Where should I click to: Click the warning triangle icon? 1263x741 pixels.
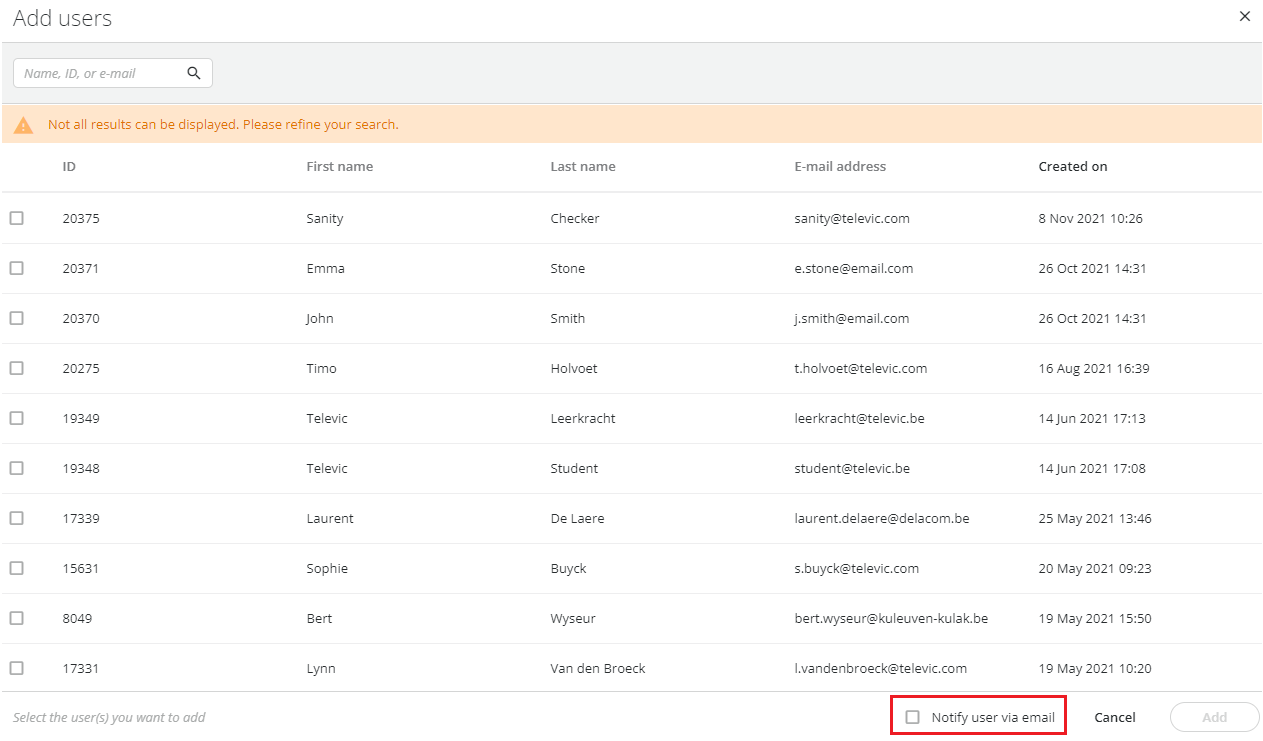click(x=23, y=124)
